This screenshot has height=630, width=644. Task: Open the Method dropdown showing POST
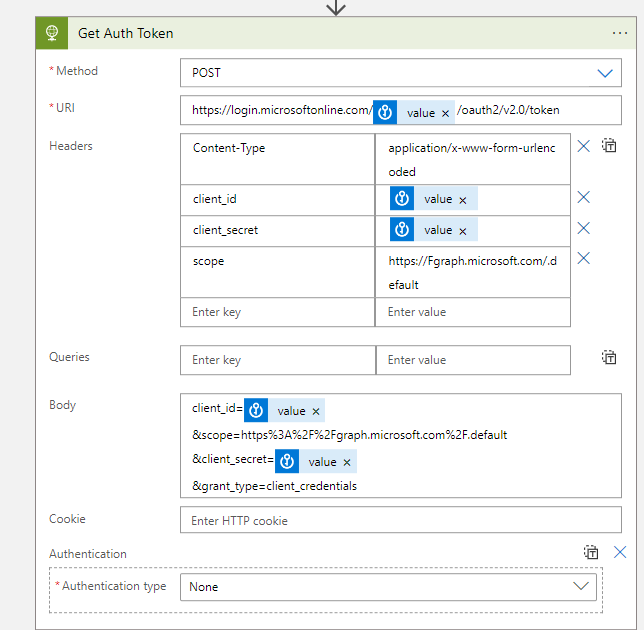coord(400,73)
